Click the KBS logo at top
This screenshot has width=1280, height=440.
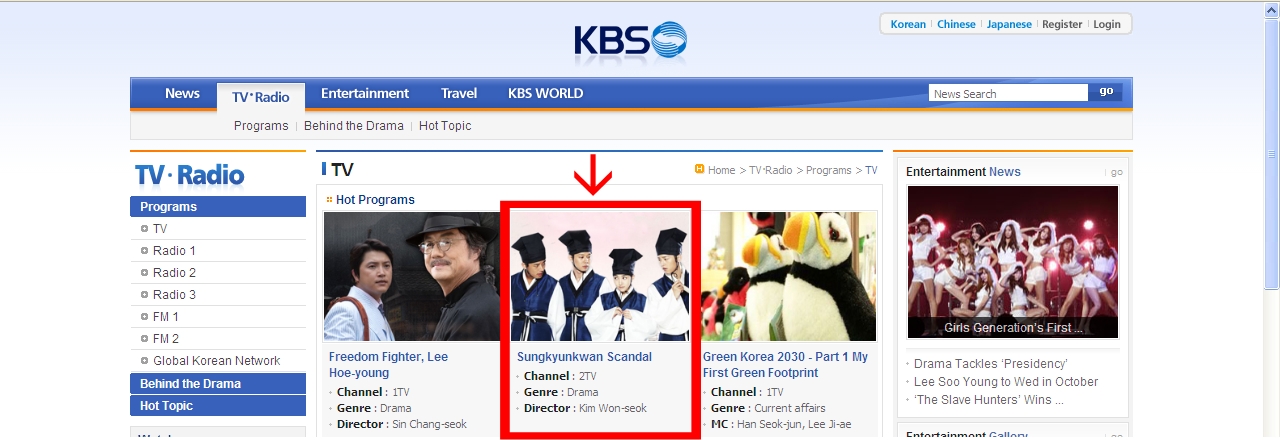pyautogui.click(x=630, y=41)
